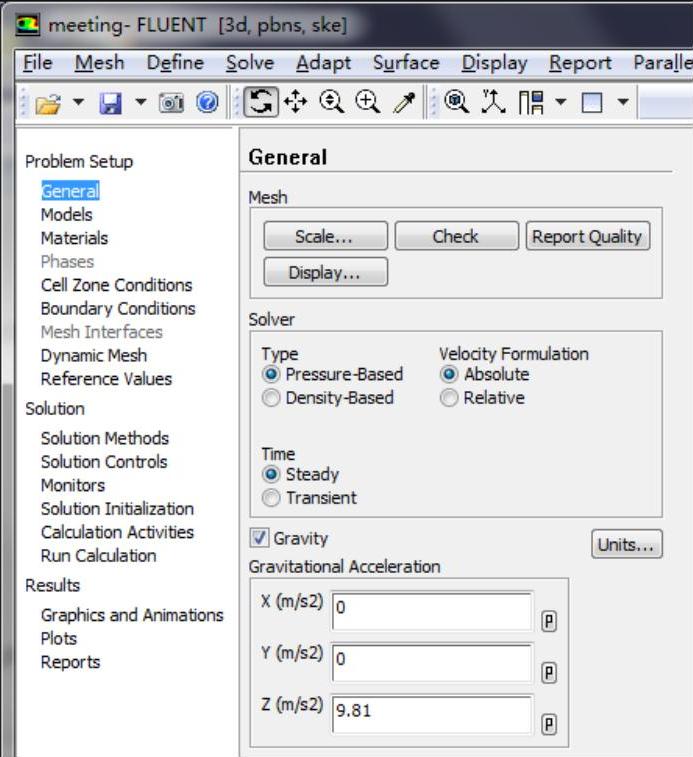The width and height of the screenshot is (693, 757).
Task: Expand dropdown arrow next to save icon
Action: (x=141, y=102)
